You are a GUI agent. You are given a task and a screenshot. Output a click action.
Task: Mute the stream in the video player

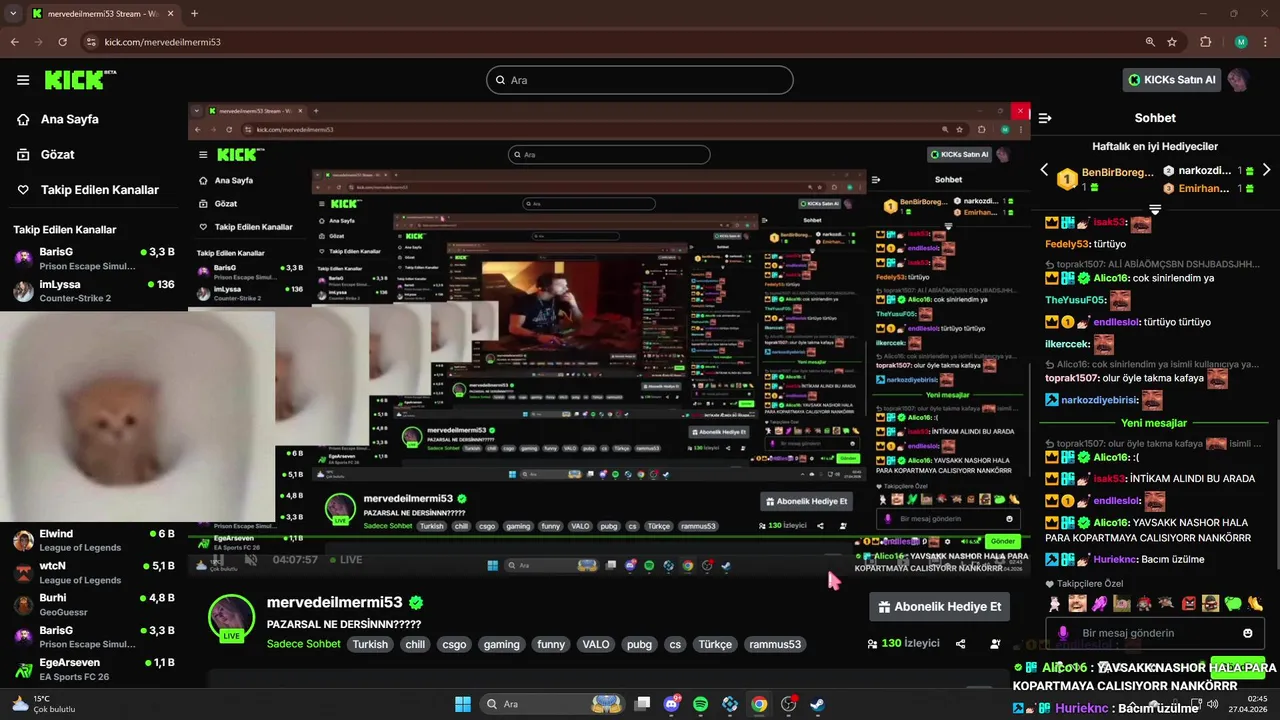(250, 560)
